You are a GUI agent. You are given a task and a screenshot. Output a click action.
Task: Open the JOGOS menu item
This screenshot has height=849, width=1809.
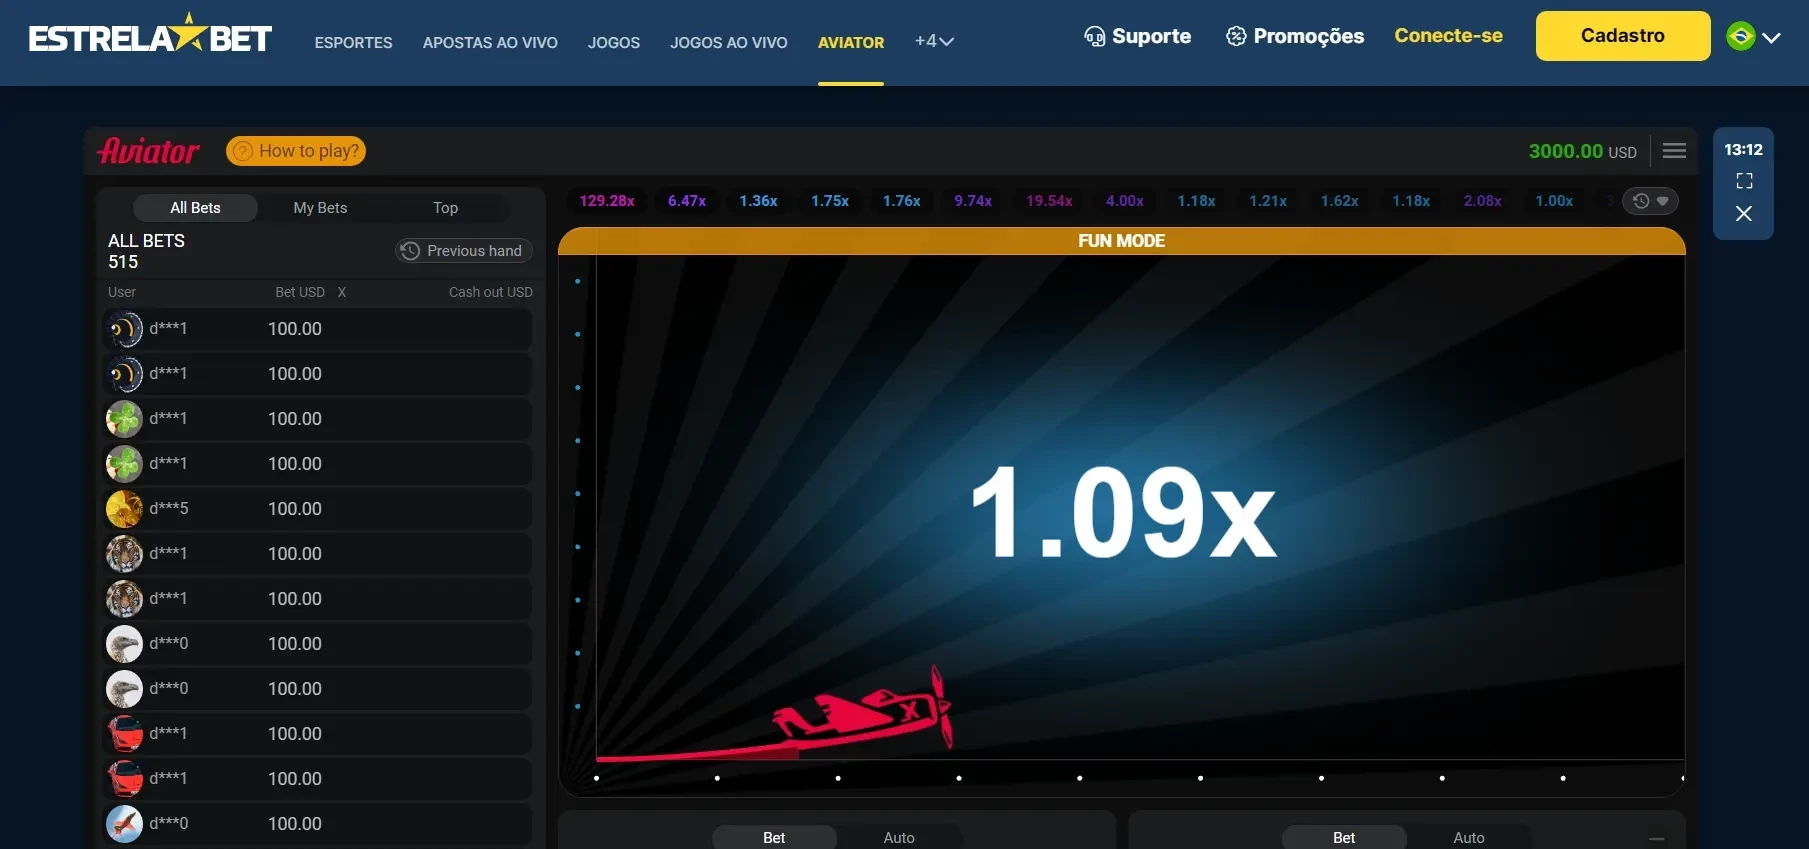click(614, 42)
